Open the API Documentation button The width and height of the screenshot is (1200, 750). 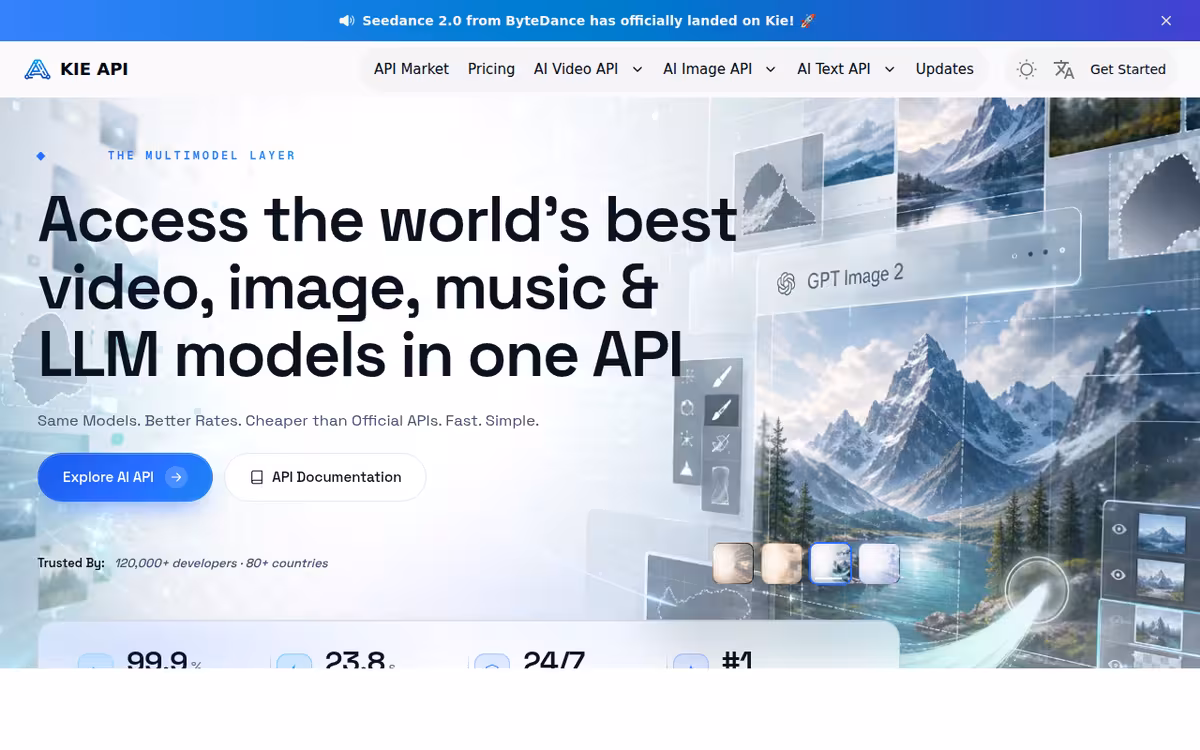coord(325,477)
